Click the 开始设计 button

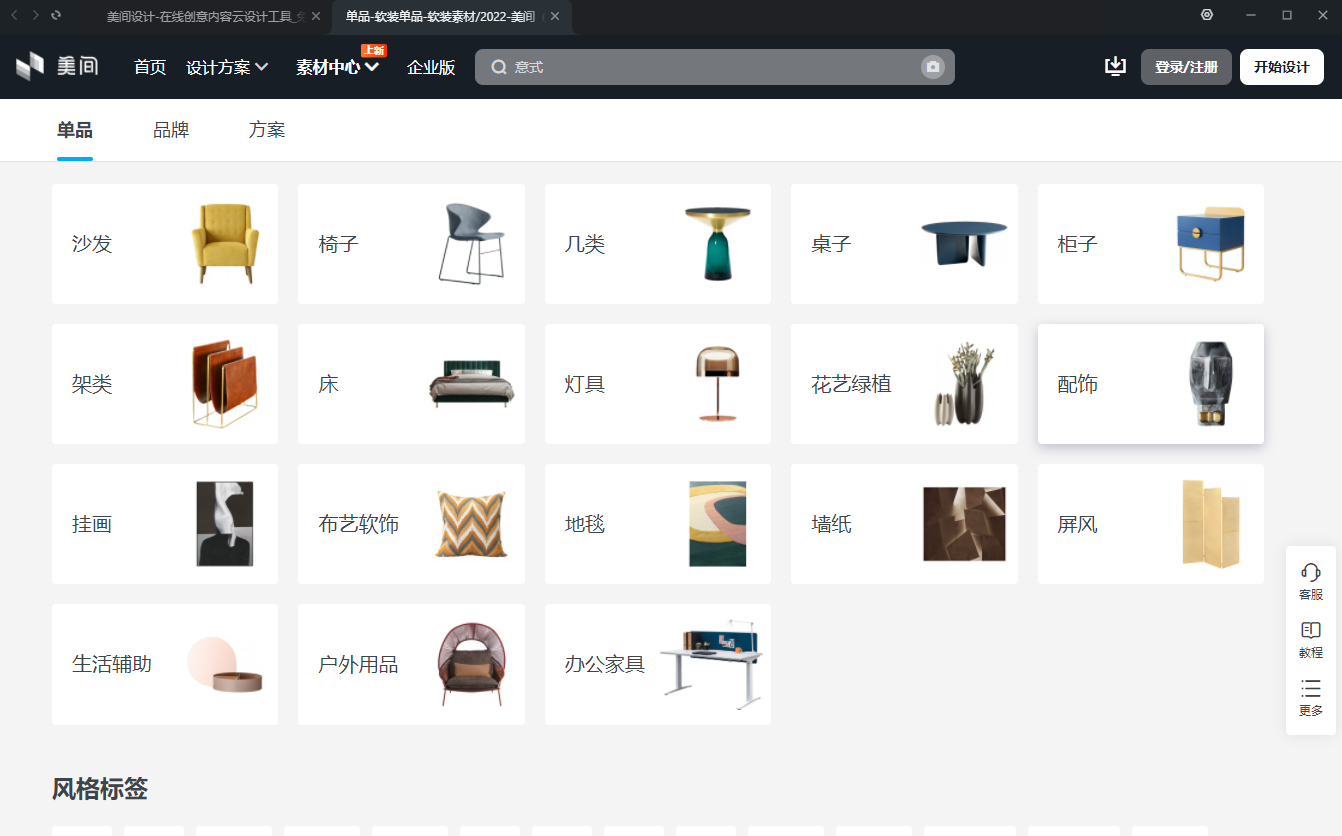click(x=1281, y=66)
